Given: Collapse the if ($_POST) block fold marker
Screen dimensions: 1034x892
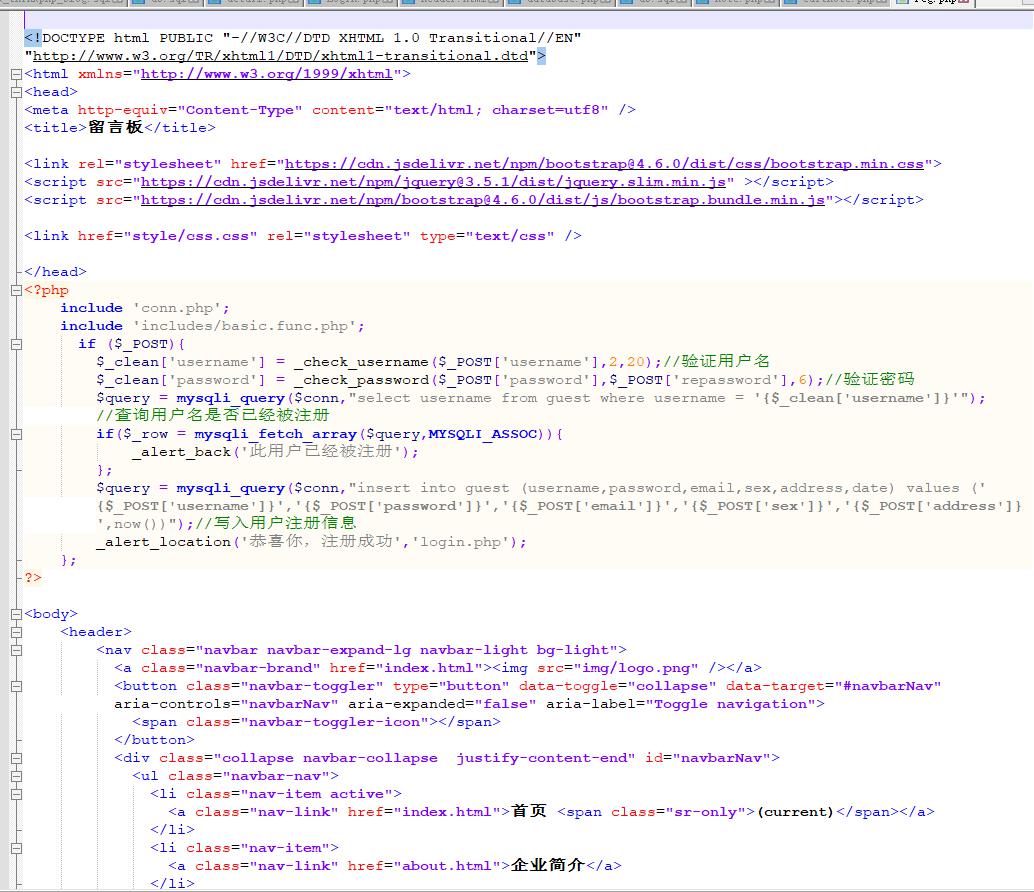Looking at the screenshot, I should 16,344.
